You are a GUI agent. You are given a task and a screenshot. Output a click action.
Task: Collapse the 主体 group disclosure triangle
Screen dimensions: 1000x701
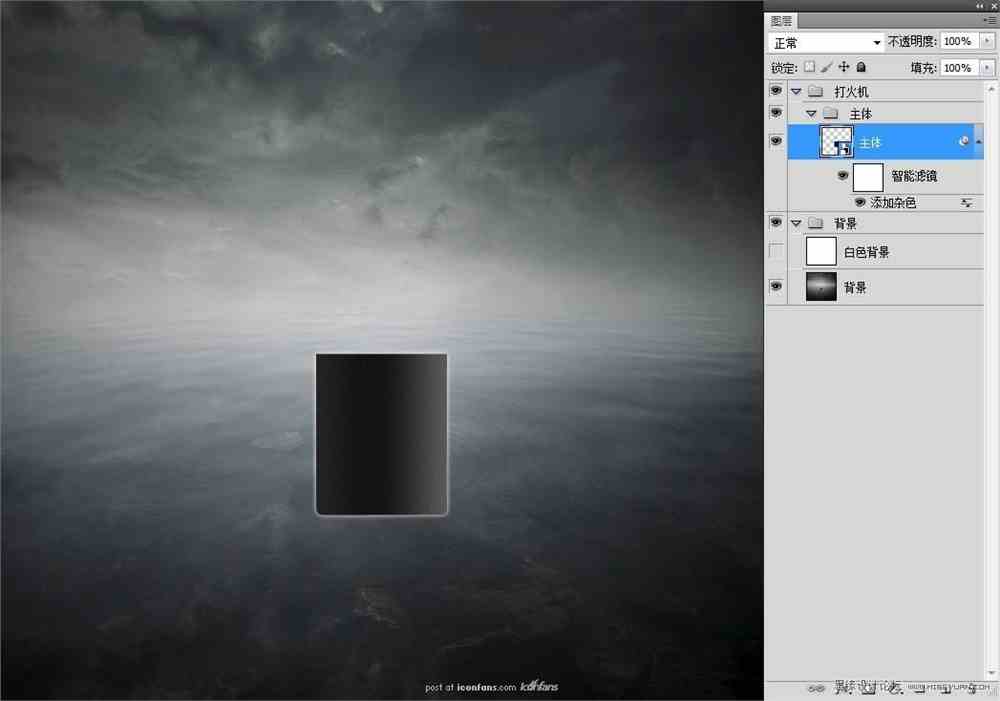812,114
